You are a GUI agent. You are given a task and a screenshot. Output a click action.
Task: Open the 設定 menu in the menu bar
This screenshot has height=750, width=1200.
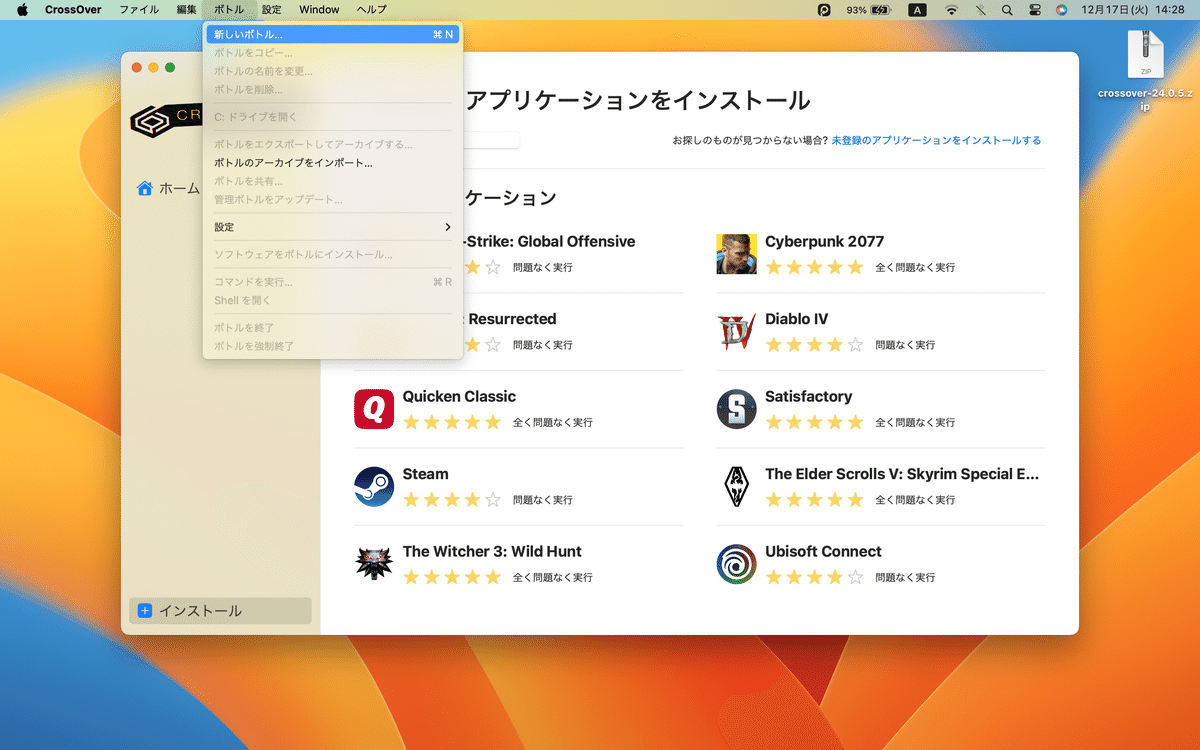click(271, 10)
